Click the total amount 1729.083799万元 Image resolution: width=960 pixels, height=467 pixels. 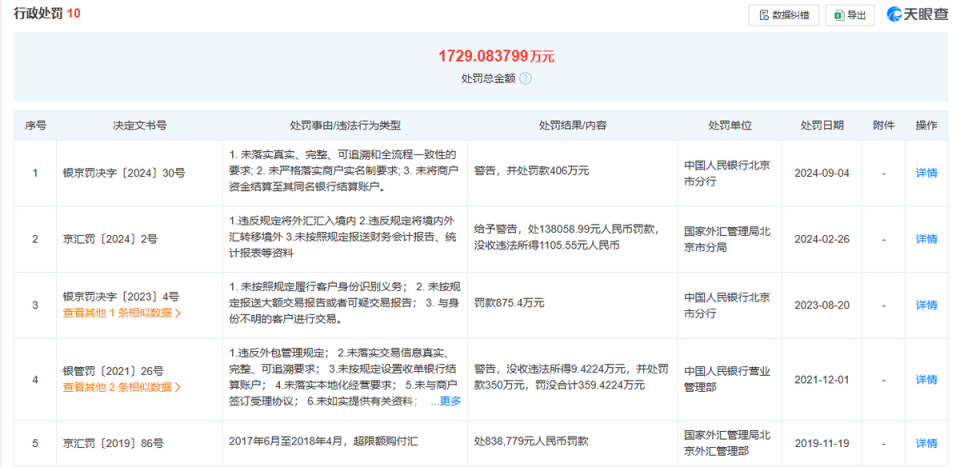(x=497, y=56)
